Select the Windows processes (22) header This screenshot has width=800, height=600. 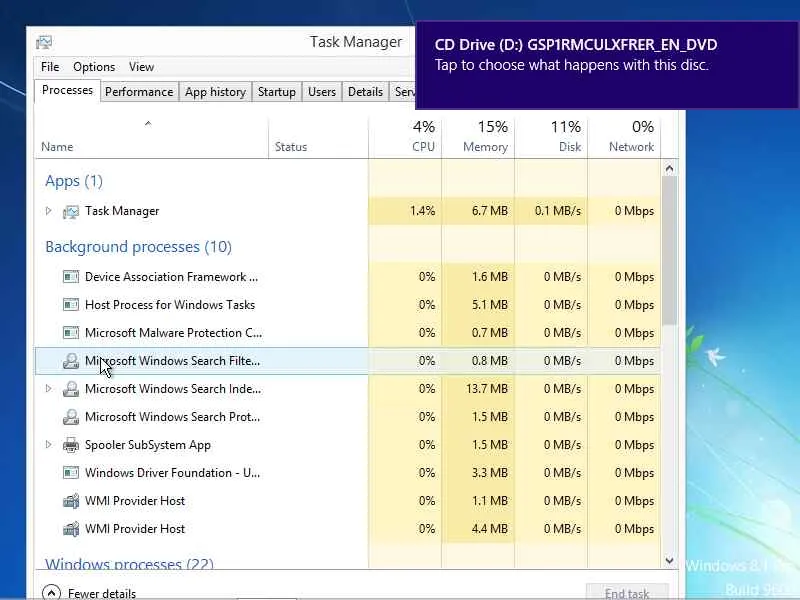(130, 563)
